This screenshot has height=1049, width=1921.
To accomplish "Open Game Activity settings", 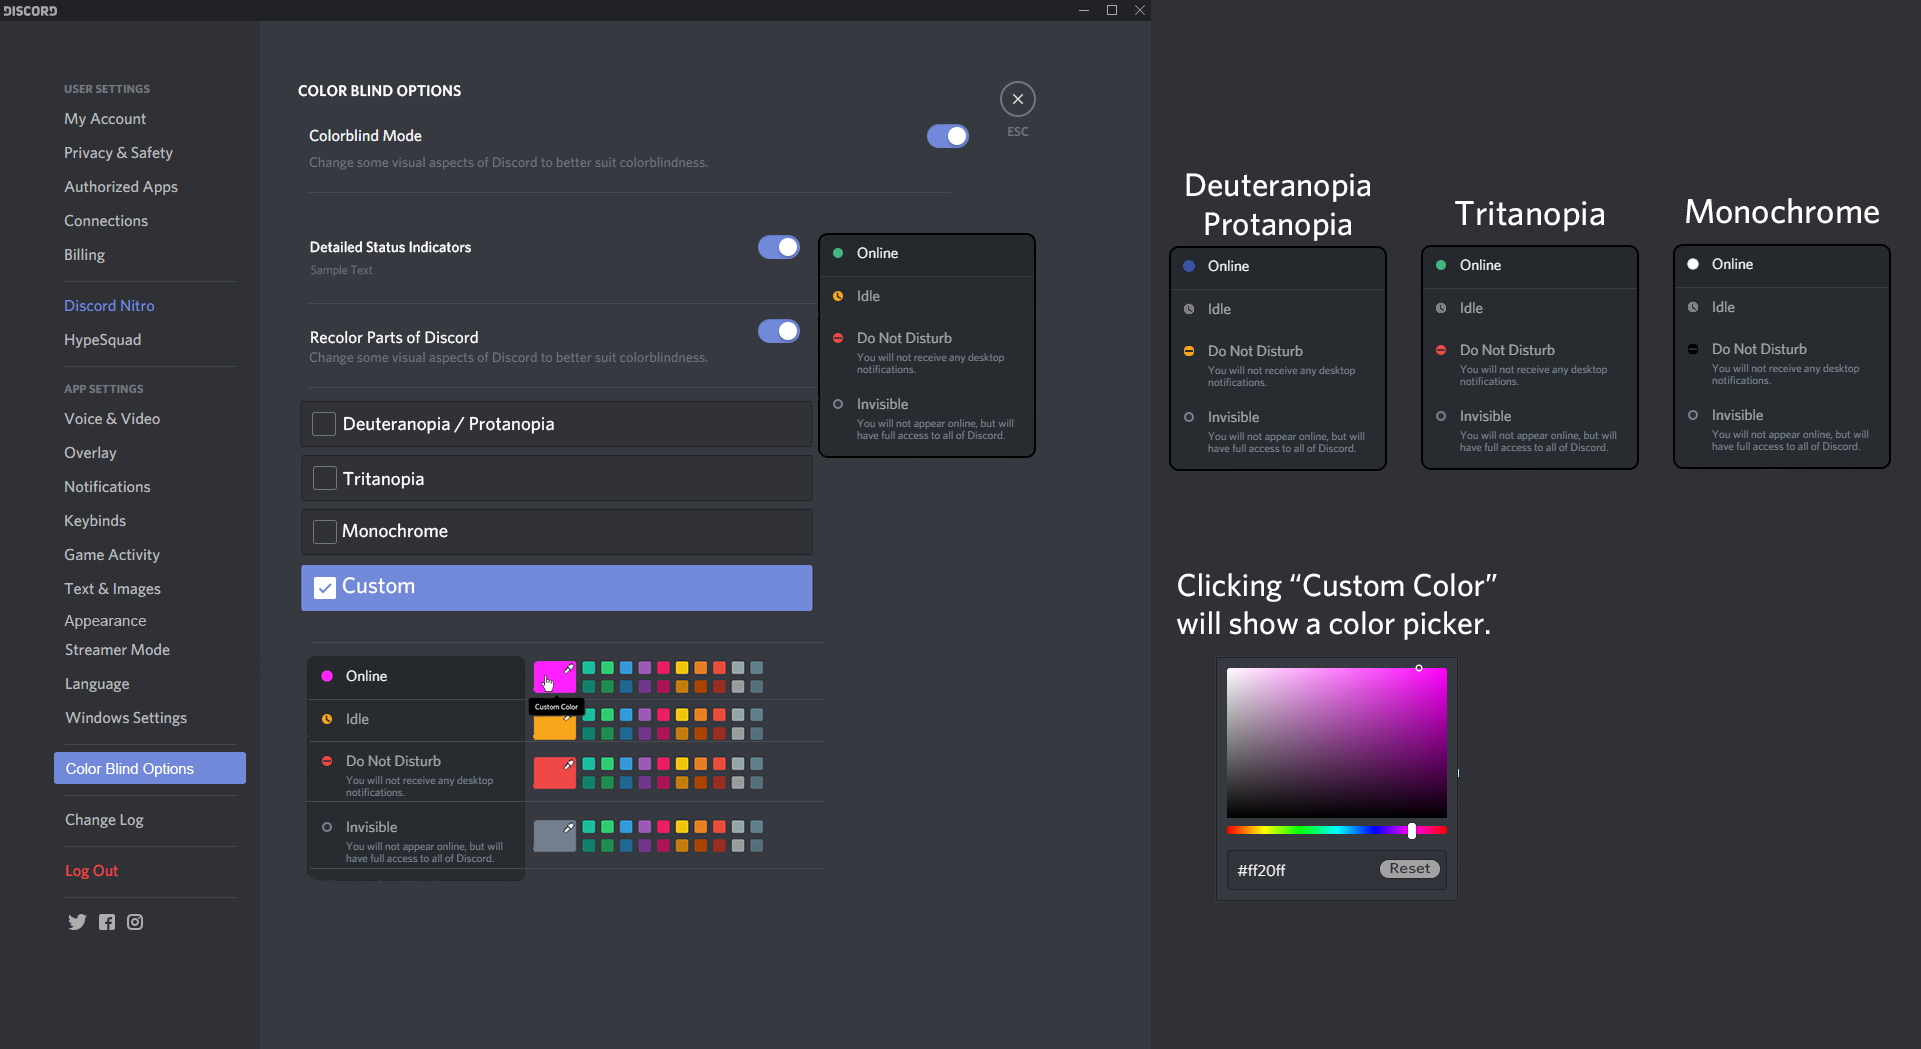I will coord(112,555).
